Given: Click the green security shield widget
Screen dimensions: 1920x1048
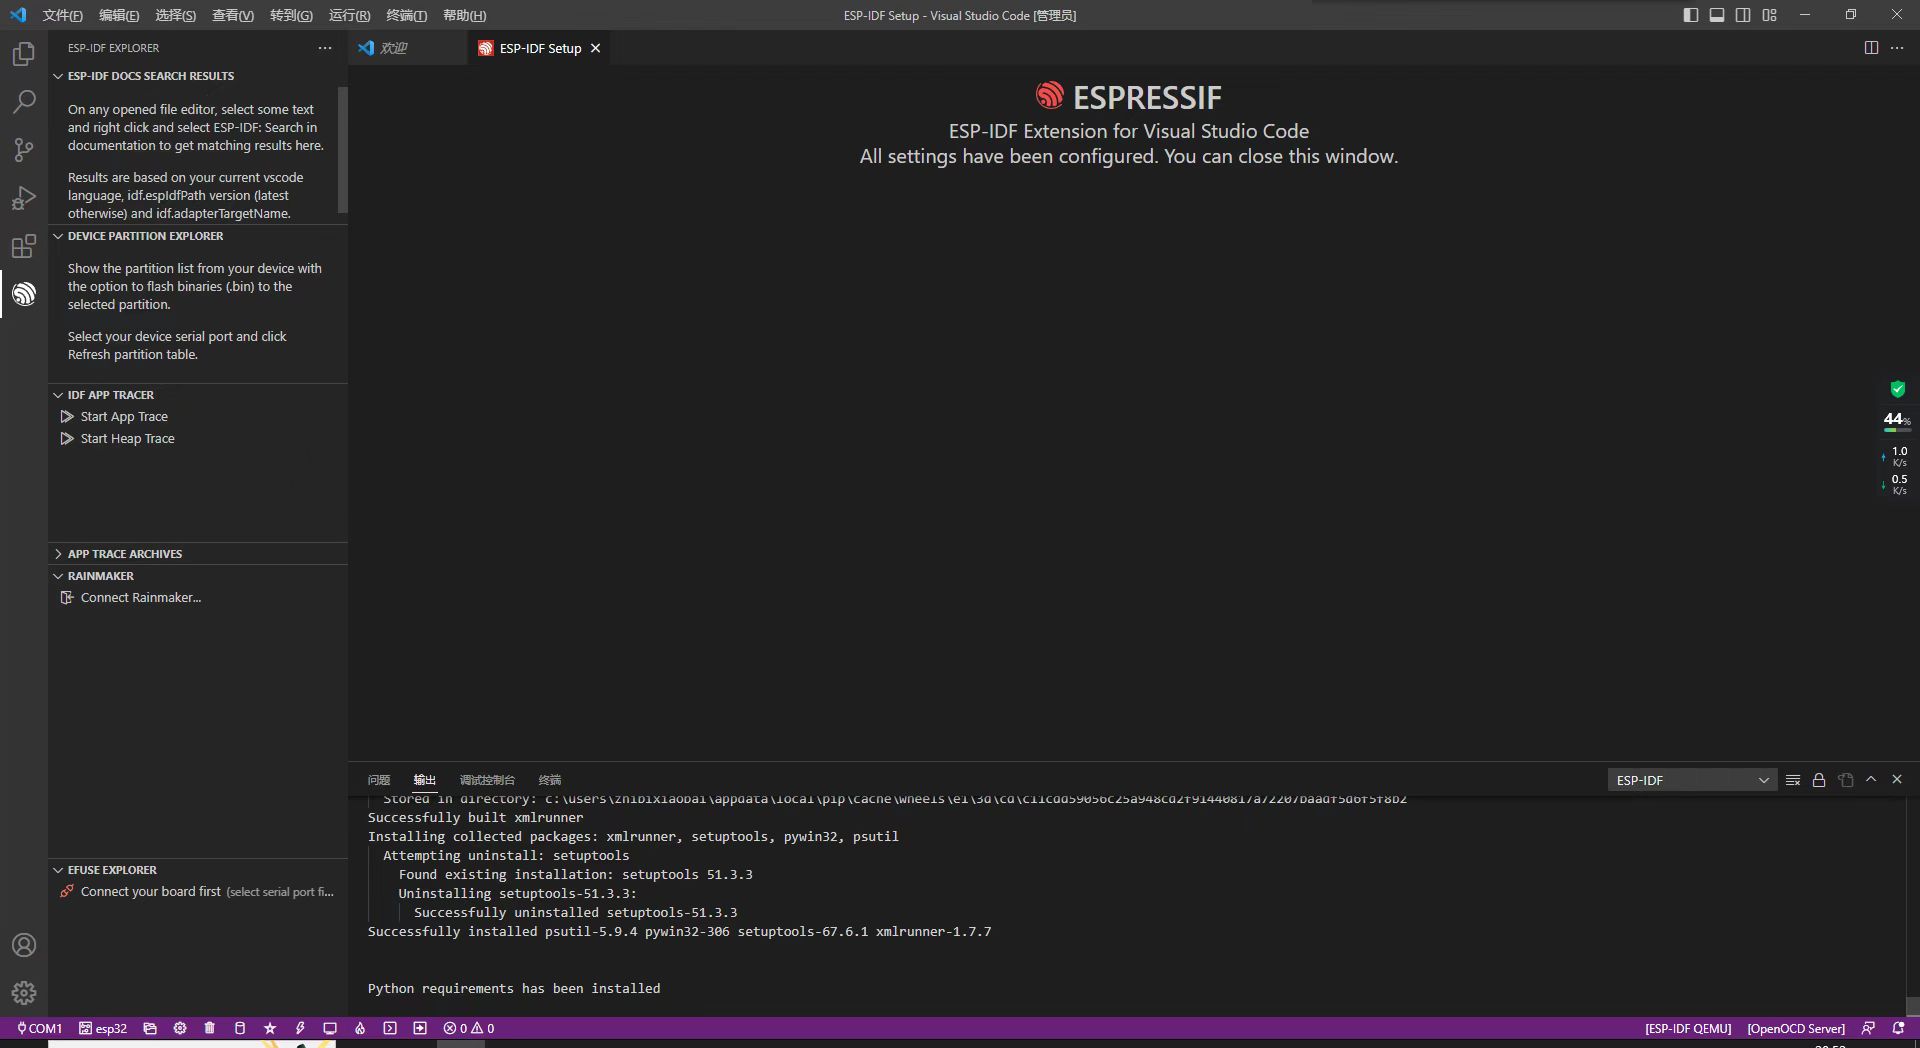Looking at the screenshot, I should (1897, 389).
